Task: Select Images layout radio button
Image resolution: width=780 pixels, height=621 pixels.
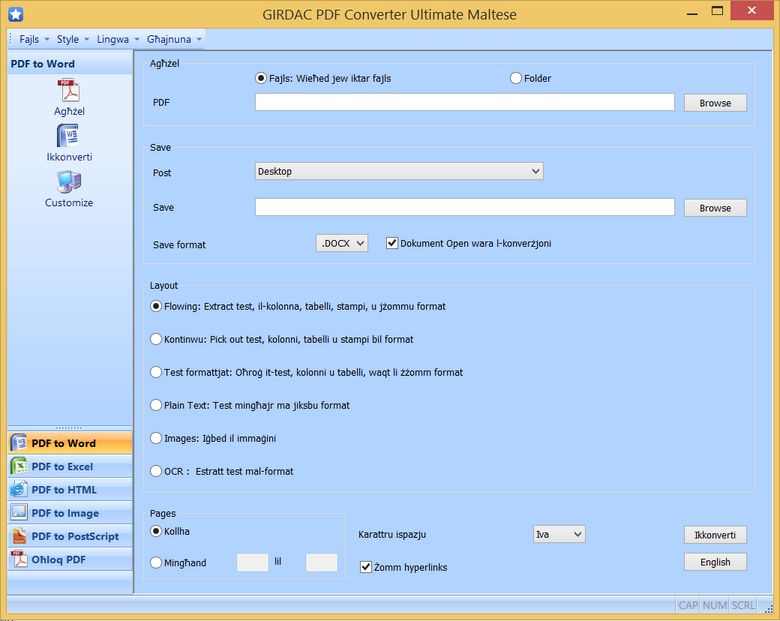Action: coord(156,438)
